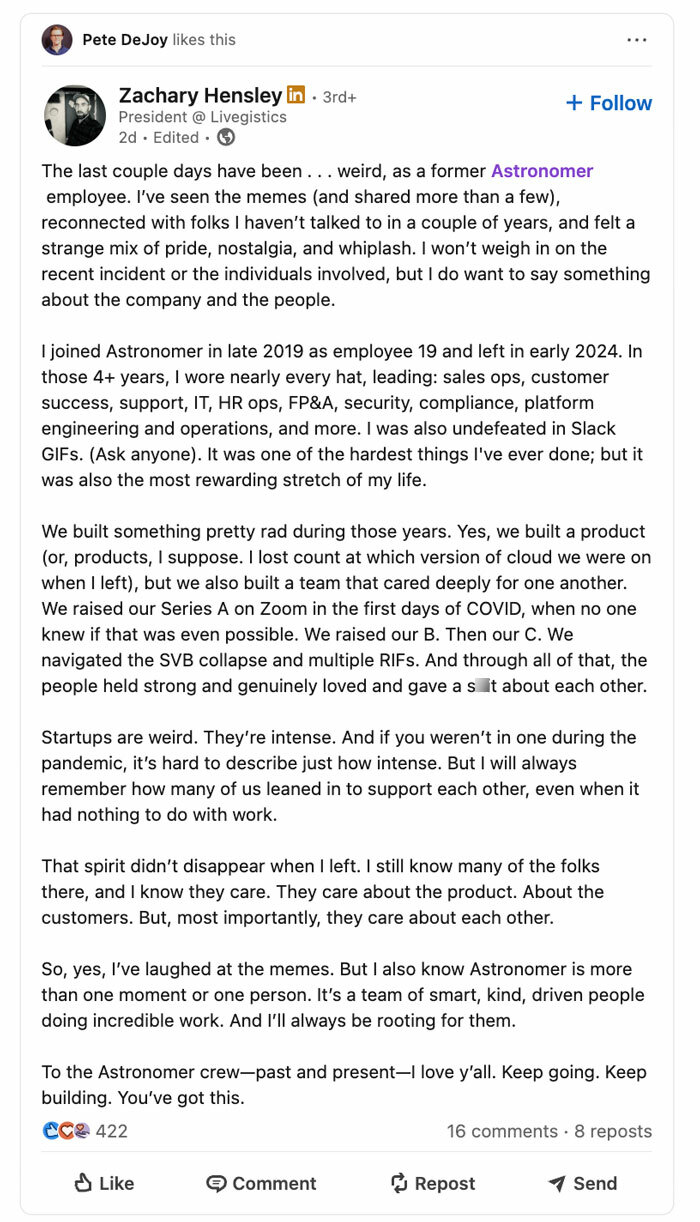Click the Send paper-plane icon
Screen dimensions: 700x1222
557,1183
